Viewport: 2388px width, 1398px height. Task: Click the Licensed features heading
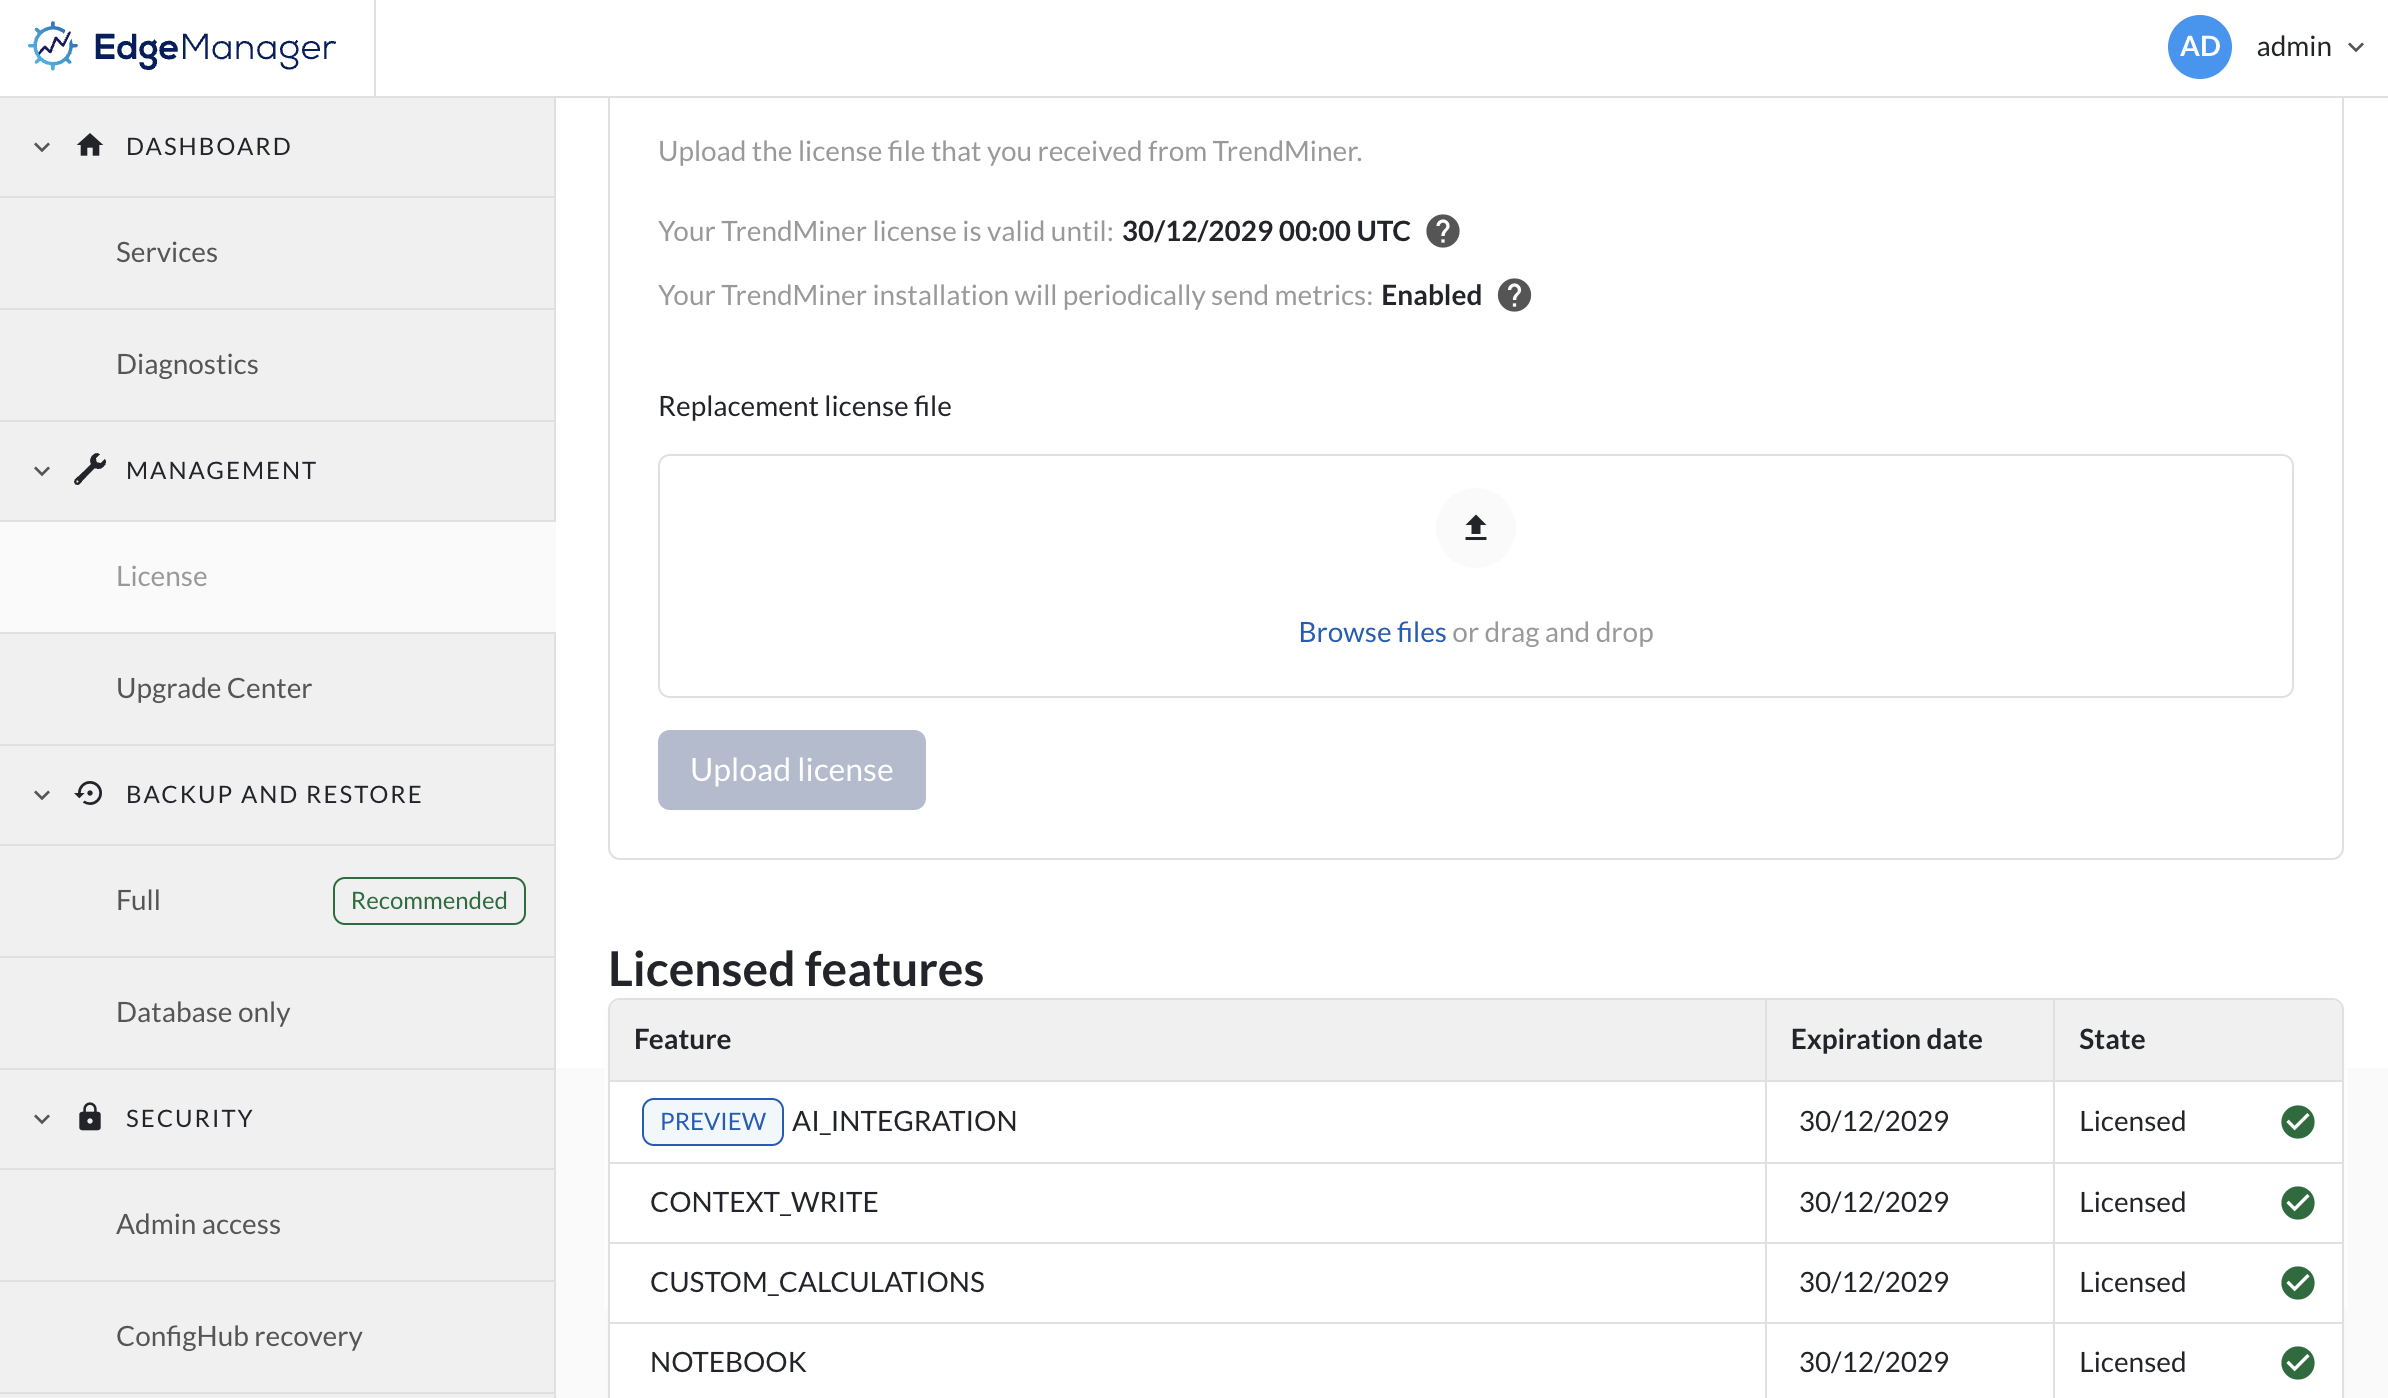[x=796, y=969]
